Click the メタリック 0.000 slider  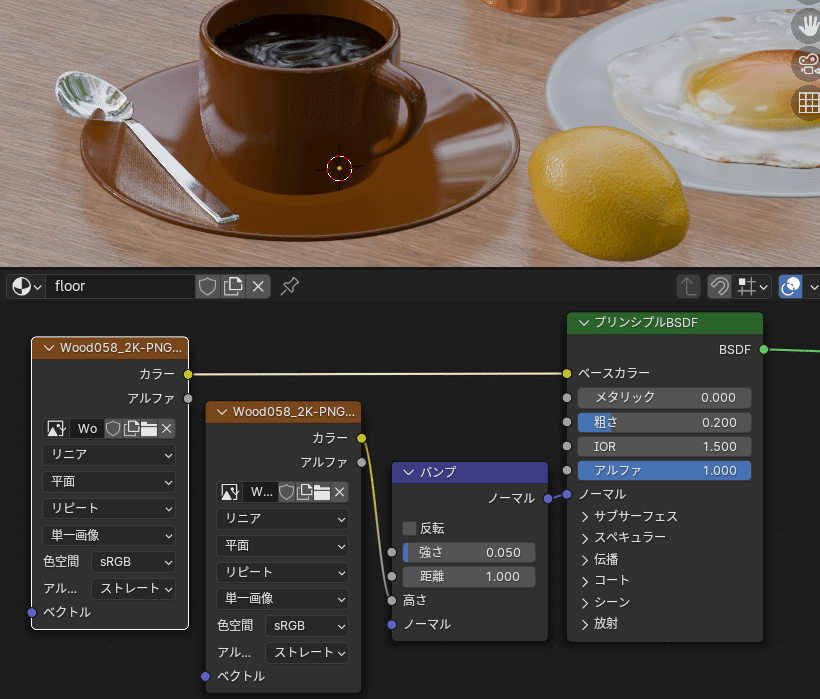tap(664, 398)
